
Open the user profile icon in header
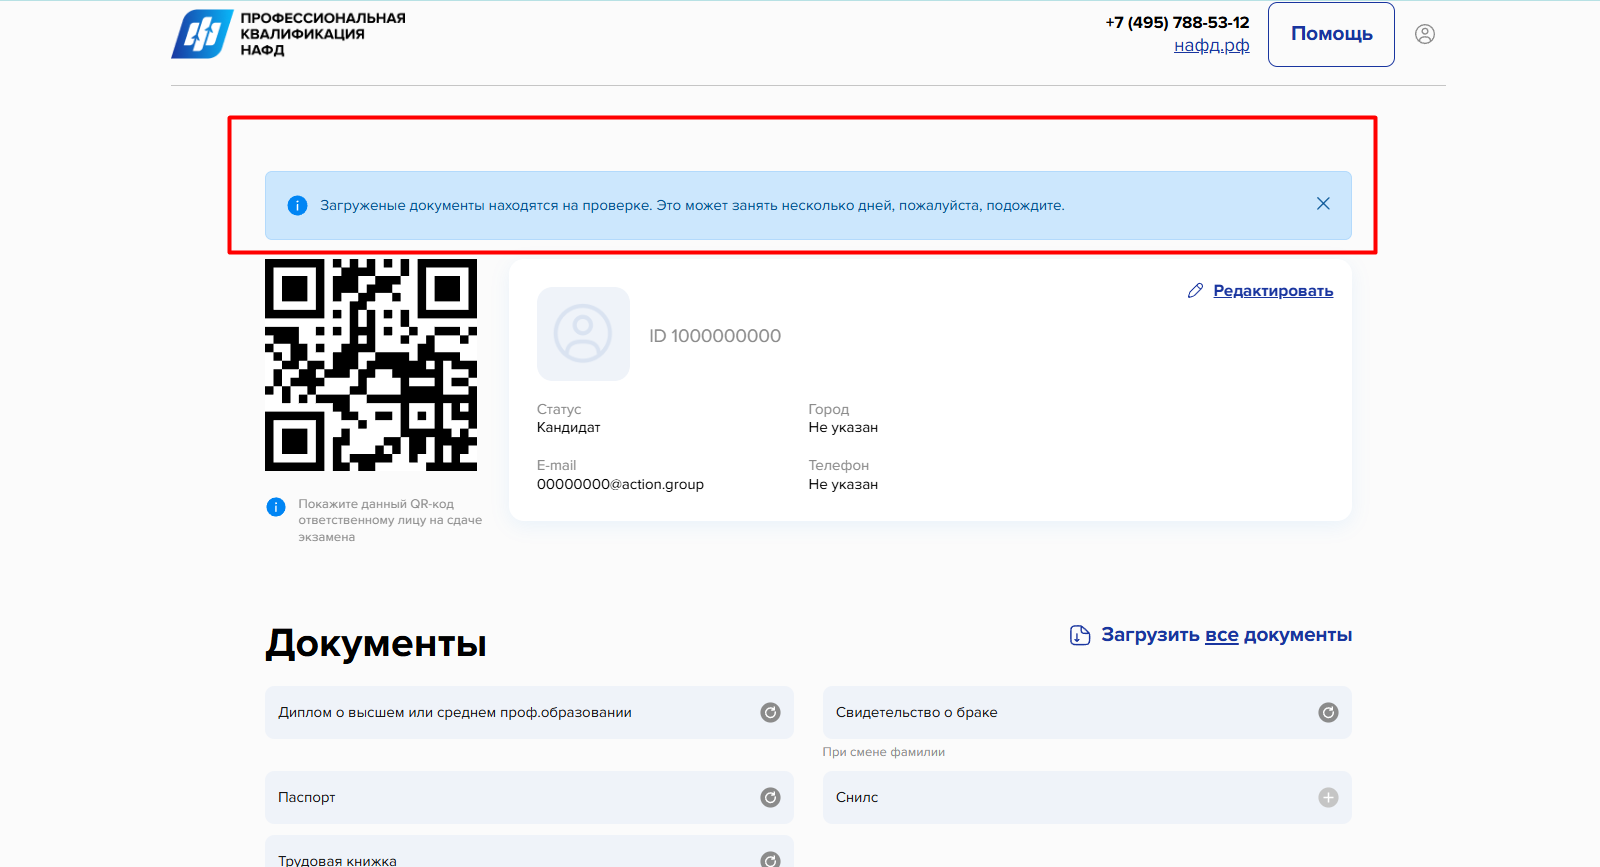pyautogui.click(x=1425, y=34)
